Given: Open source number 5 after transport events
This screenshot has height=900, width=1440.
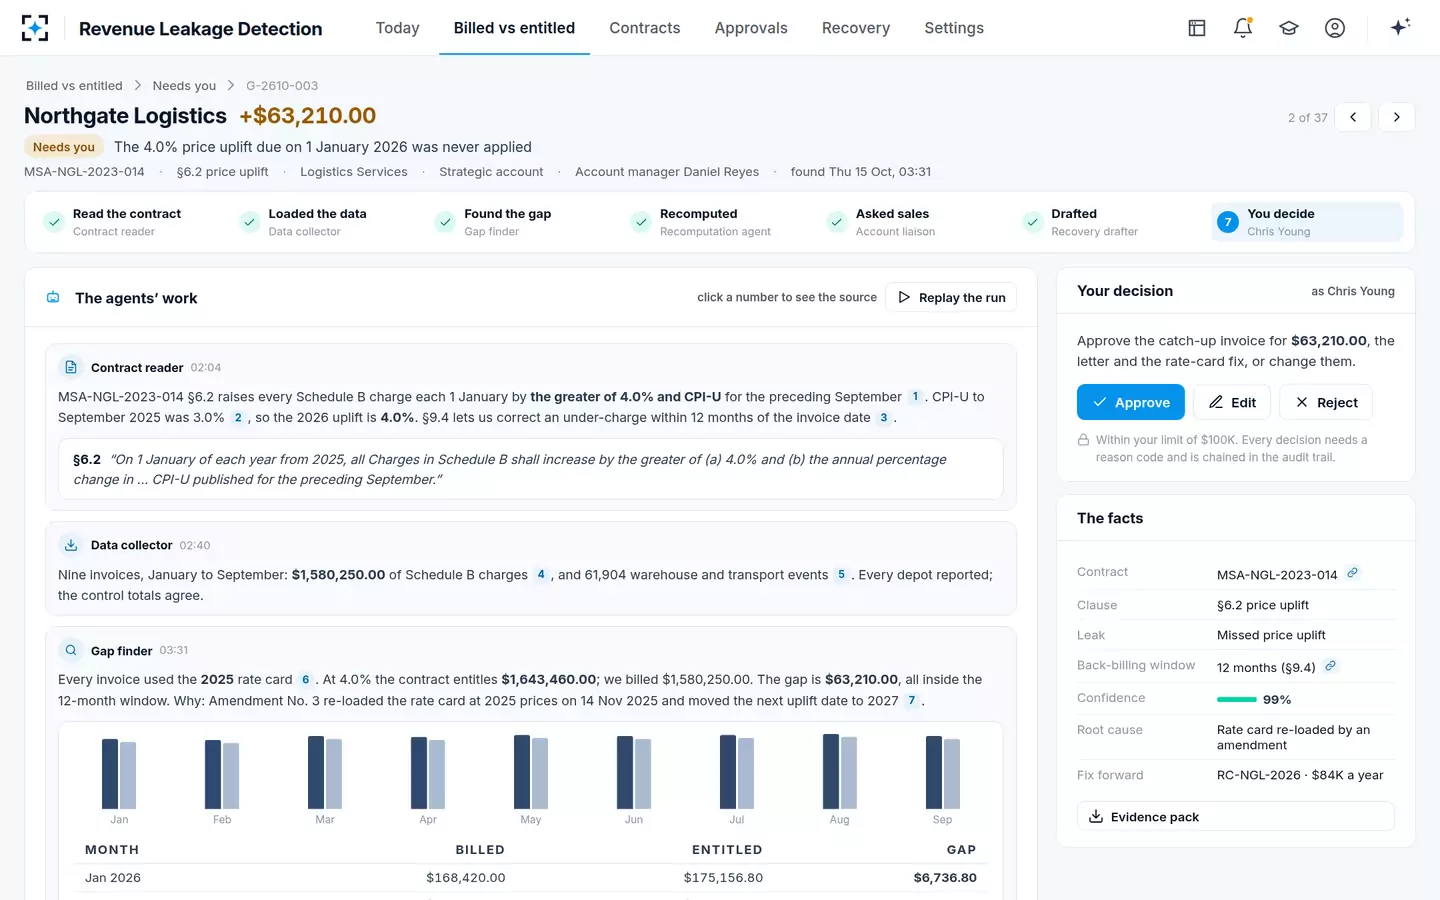Looking at the screenshot, I should [841, 575].
